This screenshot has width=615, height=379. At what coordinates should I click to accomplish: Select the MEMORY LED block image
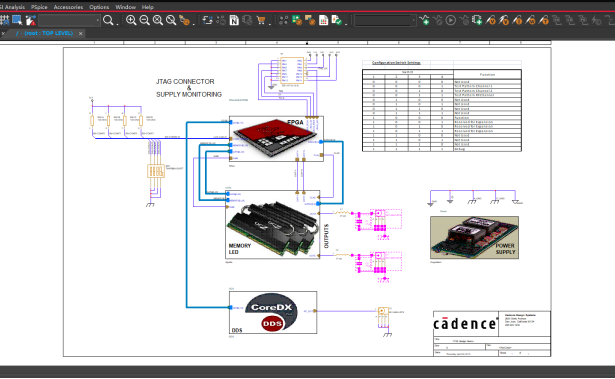click(x=273, y=224)
